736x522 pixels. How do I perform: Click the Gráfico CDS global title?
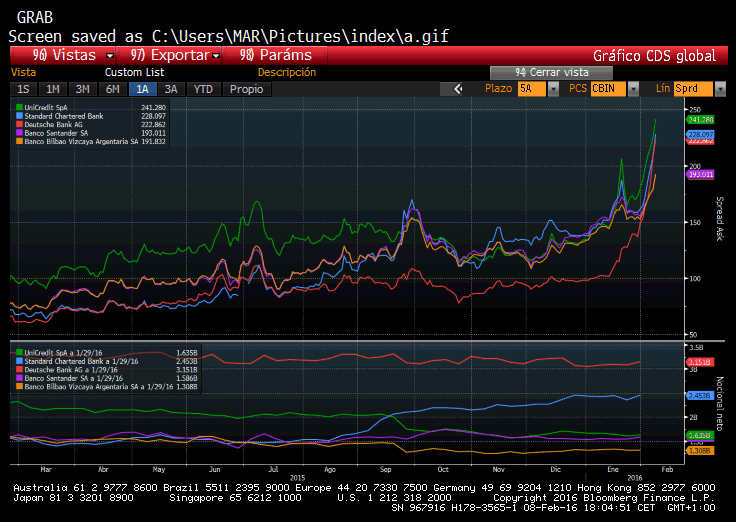coord(654,56)
